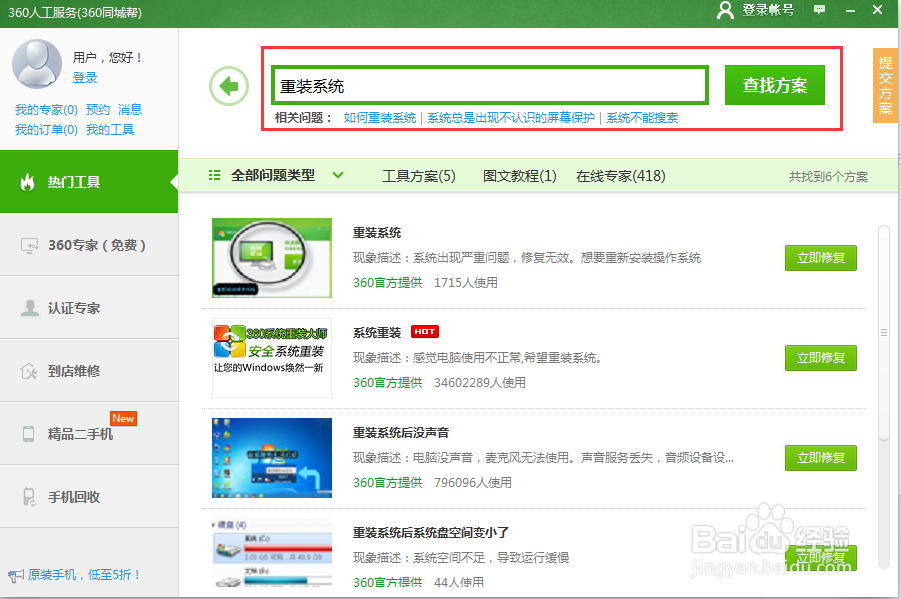Click the New badge on 精品二手机
Viewport: 901px width, 599px height.
pyautogui.click(x=124, y=418)
